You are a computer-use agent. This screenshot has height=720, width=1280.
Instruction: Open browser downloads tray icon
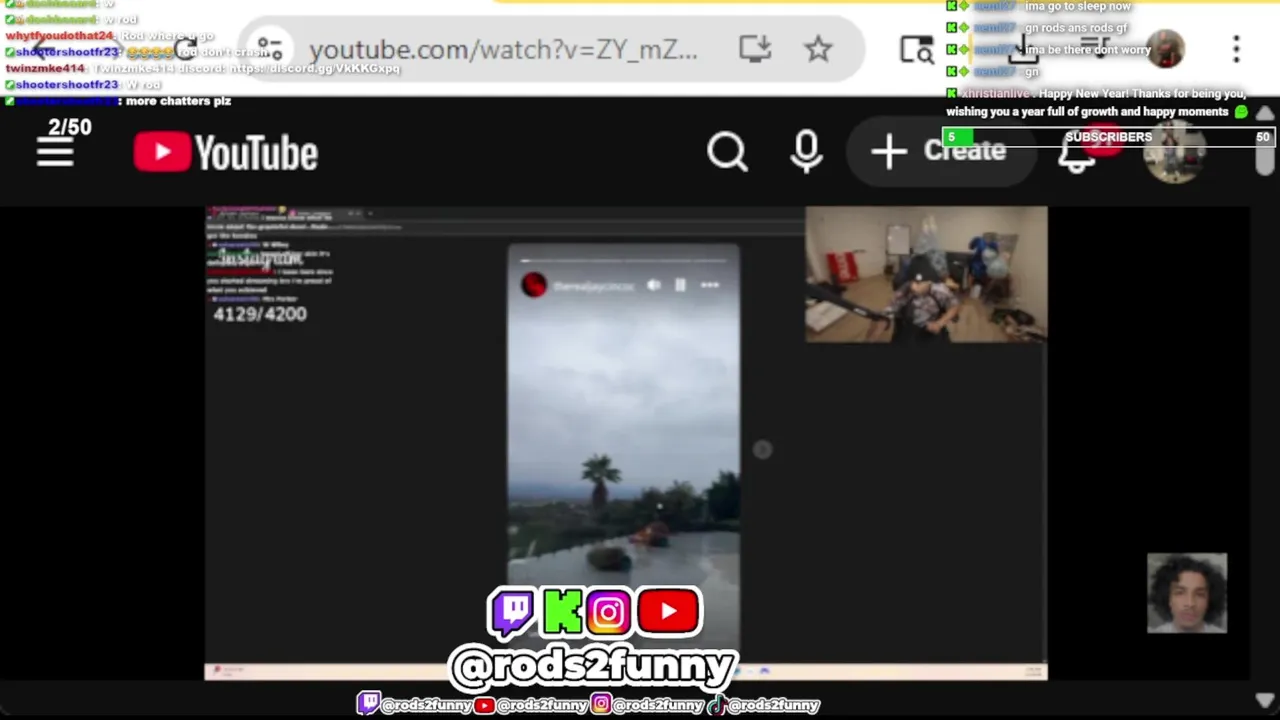1023,49
